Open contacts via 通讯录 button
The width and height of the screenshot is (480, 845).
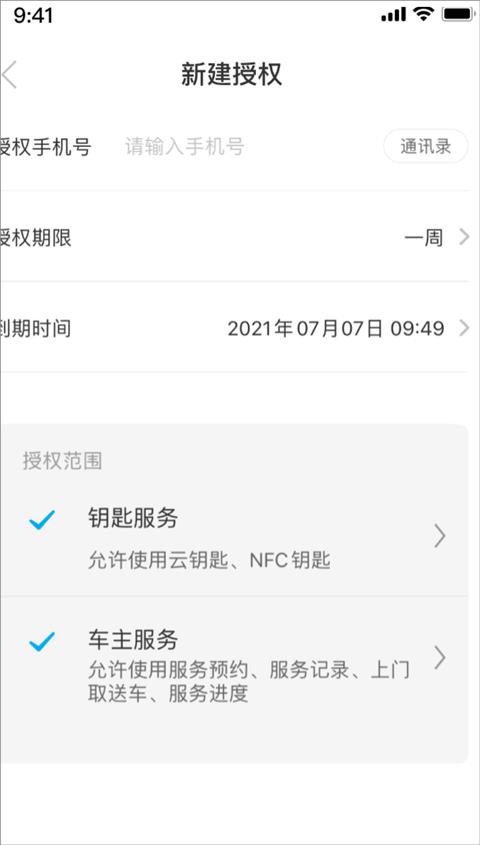click(426, 146)
